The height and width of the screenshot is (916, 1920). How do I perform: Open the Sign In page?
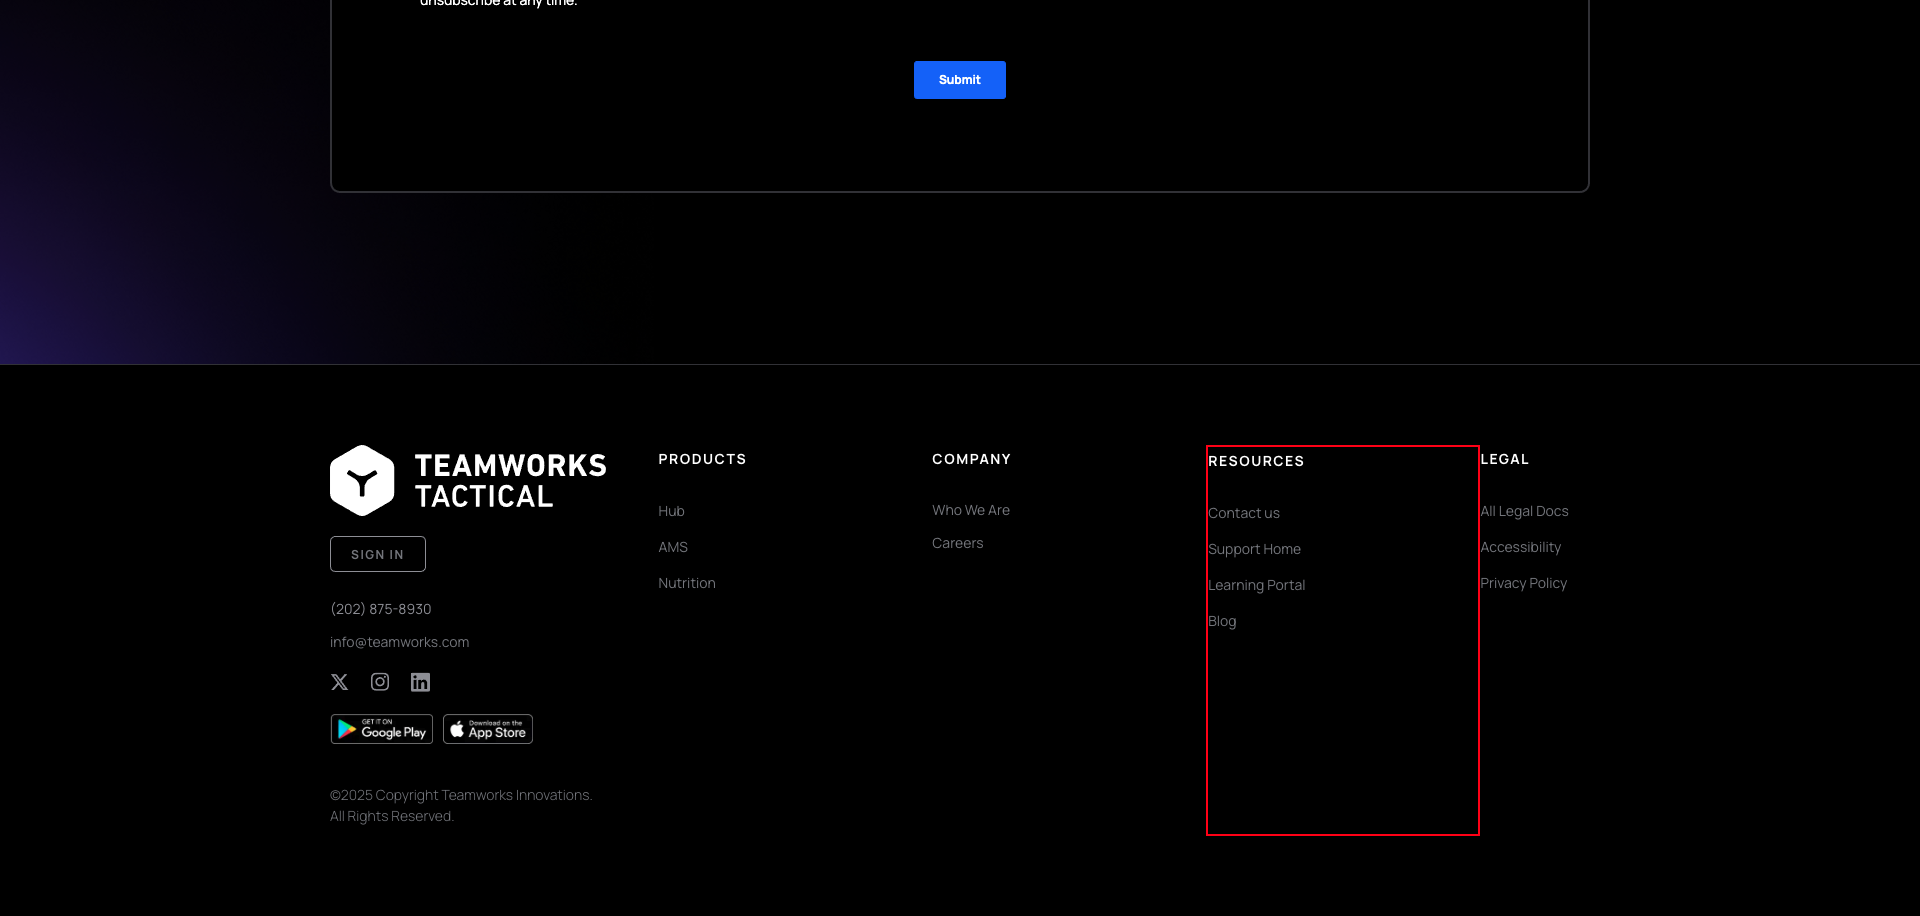[377, 553]
